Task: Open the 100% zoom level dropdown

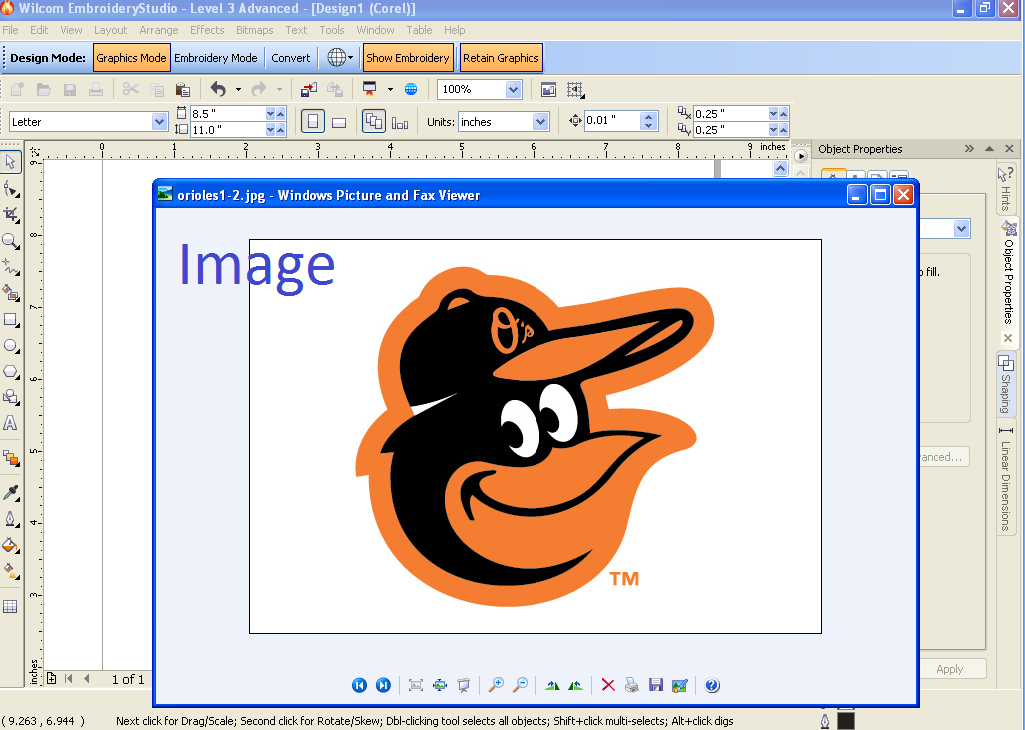Action: (513, 90)
